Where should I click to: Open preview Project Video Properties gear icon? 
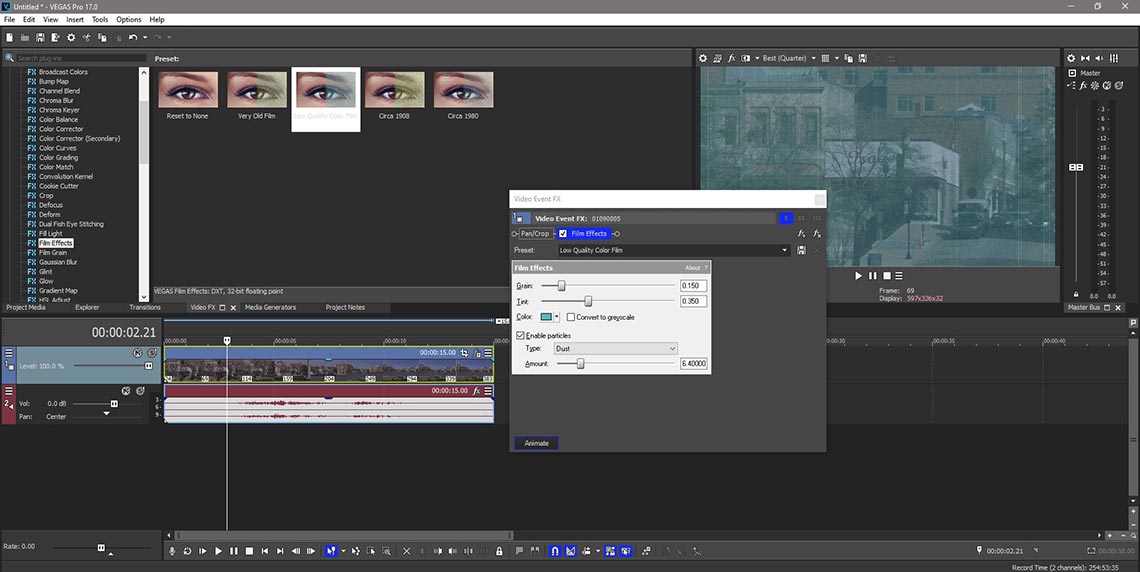pyautogui.click(x=702, y=58)
